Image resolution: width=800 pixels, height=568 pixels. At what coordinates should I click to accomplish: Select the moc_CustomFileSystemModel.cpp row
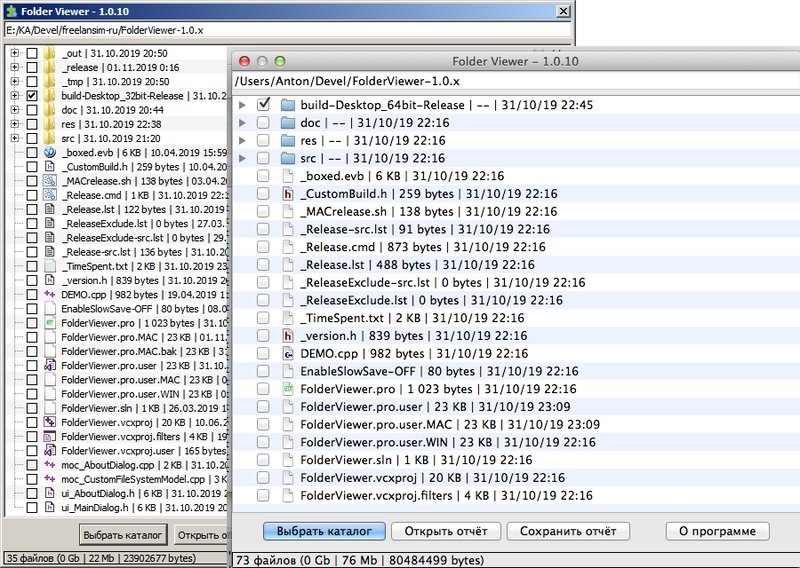pyautogui.click(x=118, y=479)
